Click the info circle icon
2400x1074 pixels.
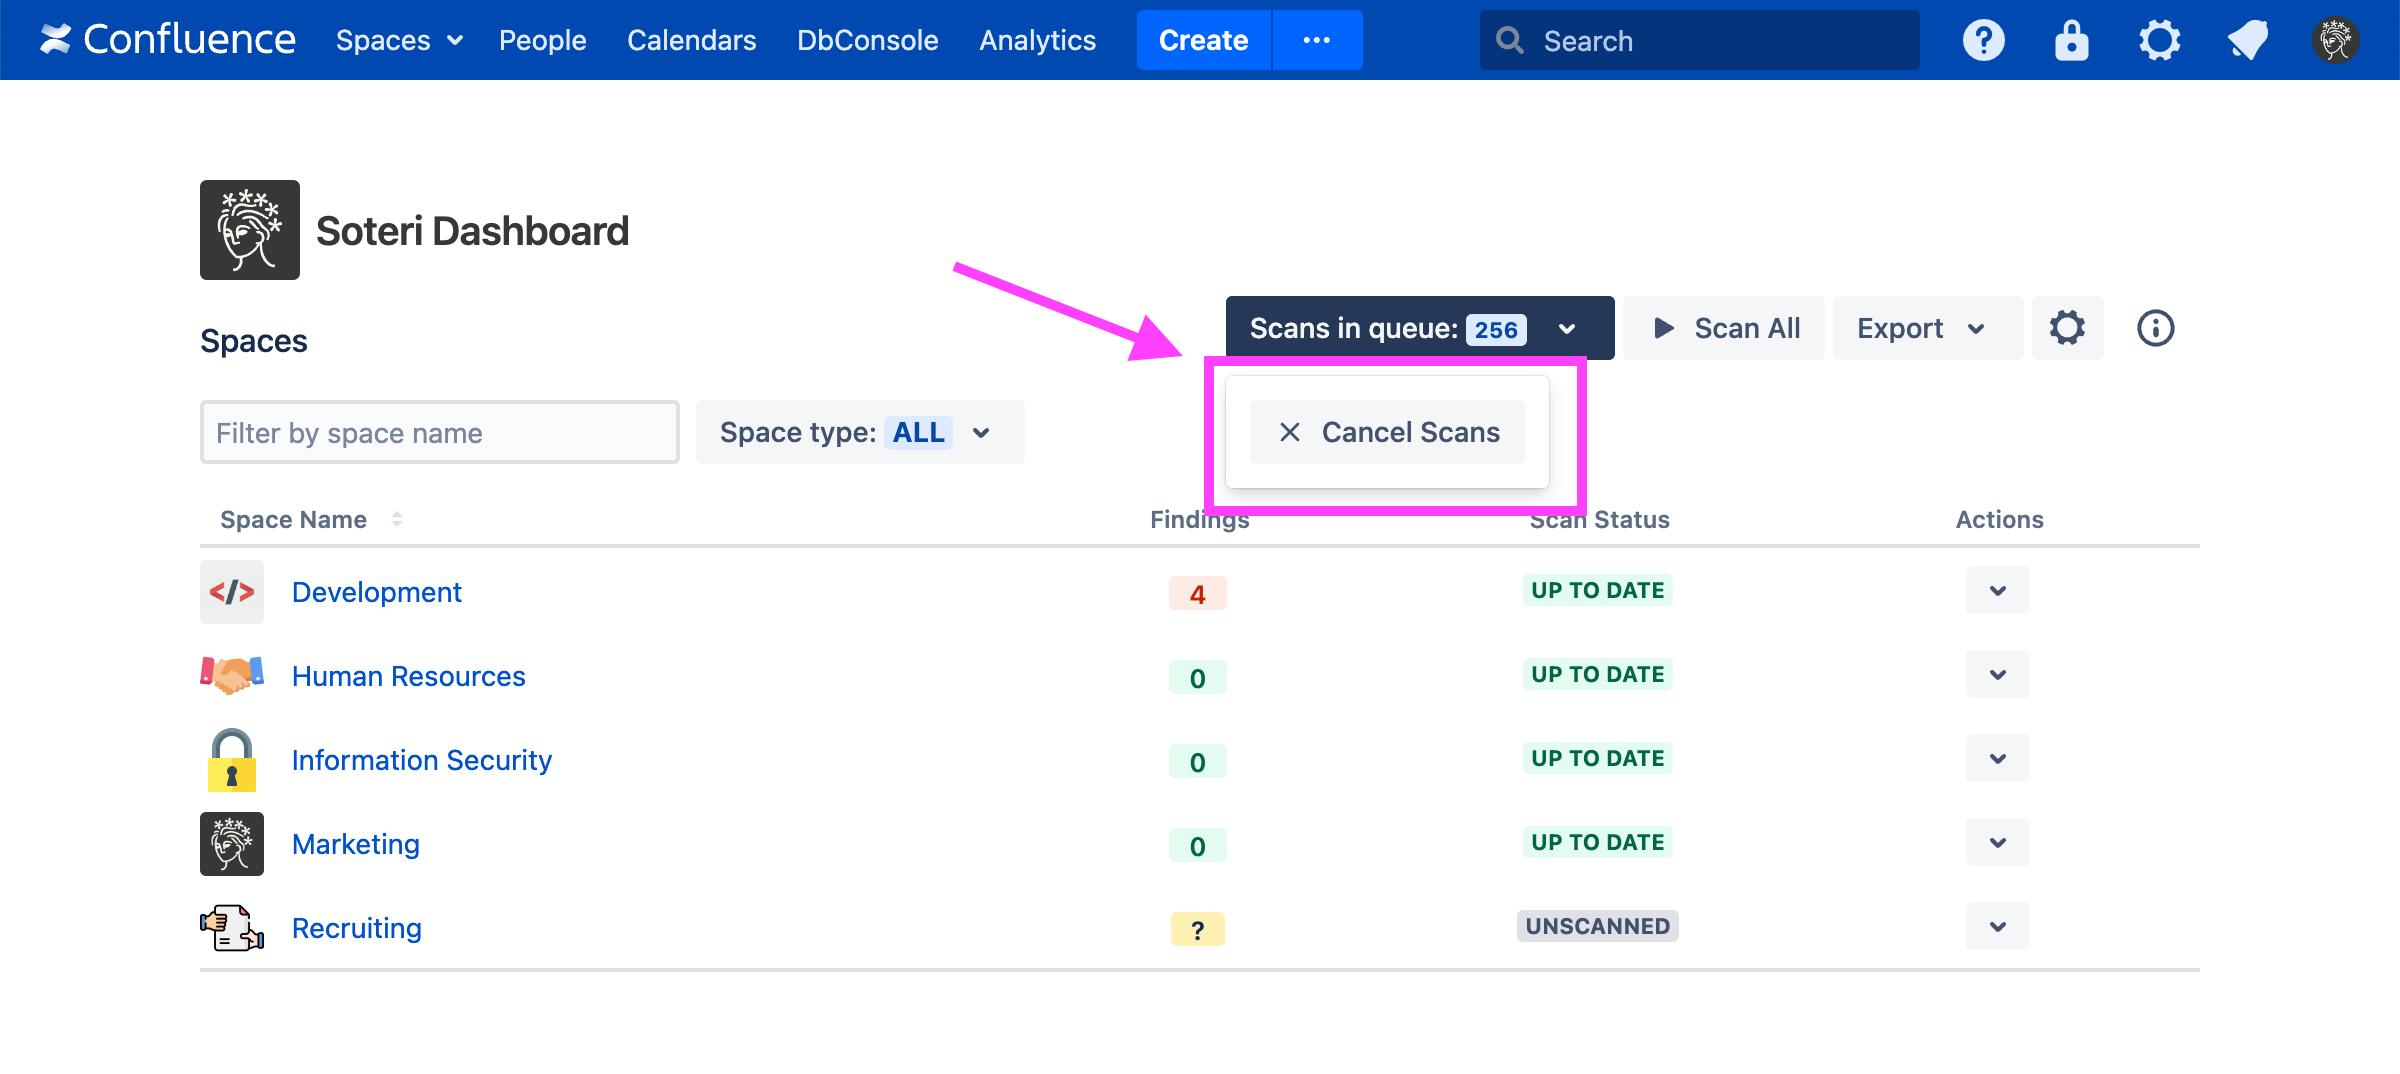[2155, 328]
